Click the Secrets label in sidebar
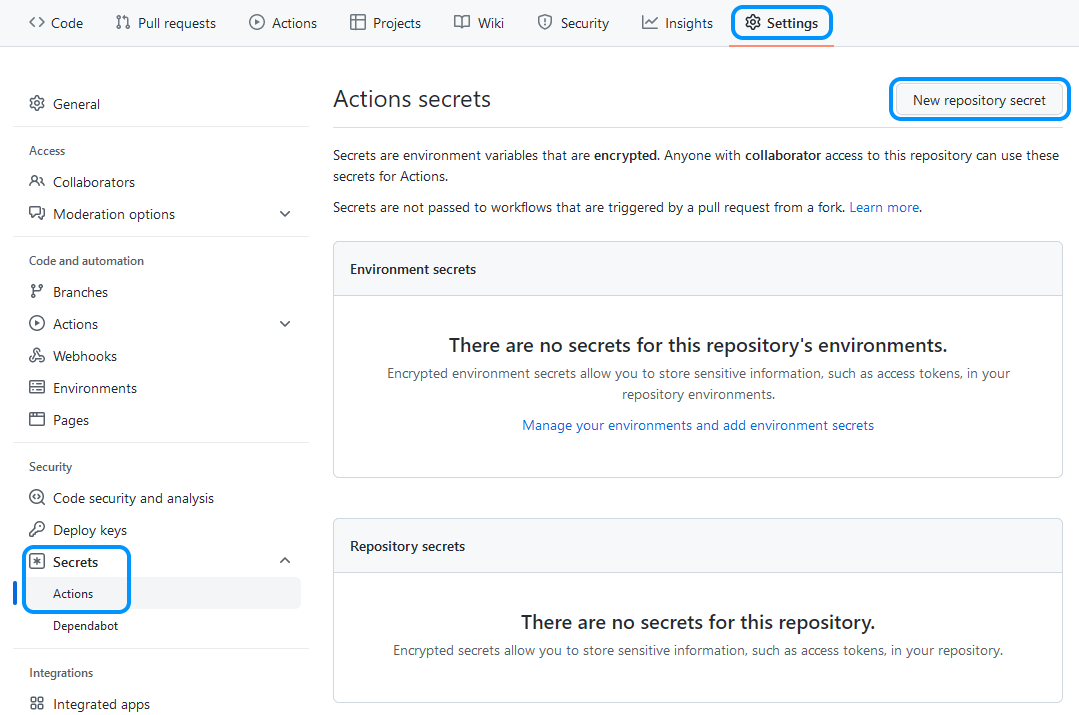Viewport: 1079px width, 715px height. click(75, 562)
